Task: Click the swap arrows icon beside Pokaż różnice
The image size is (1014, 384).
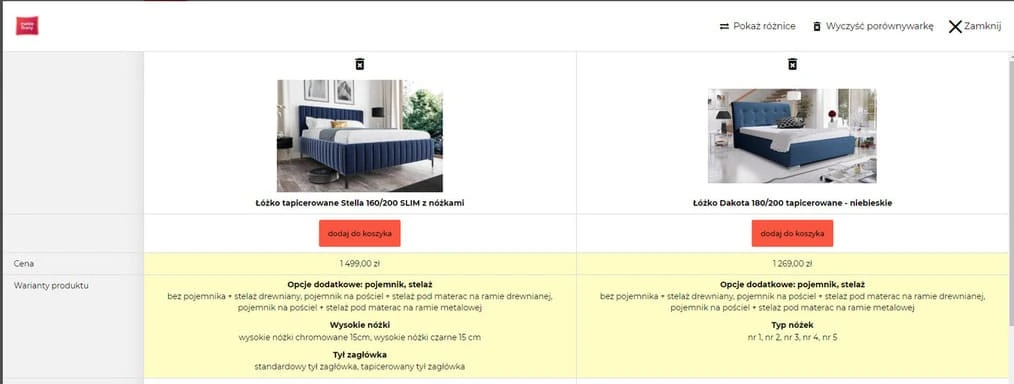Action: click(724, 27)
